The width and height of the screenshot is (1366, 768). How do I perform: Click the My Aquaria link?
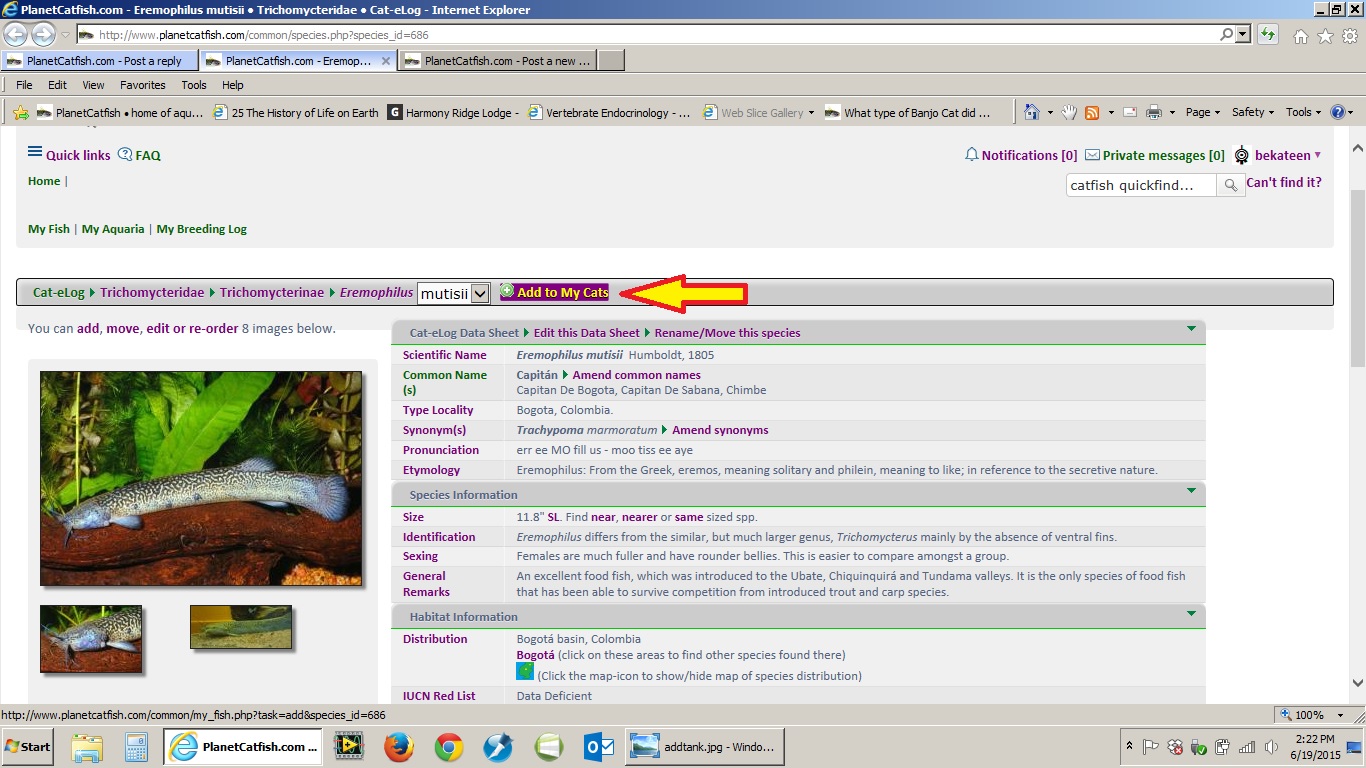113,229
